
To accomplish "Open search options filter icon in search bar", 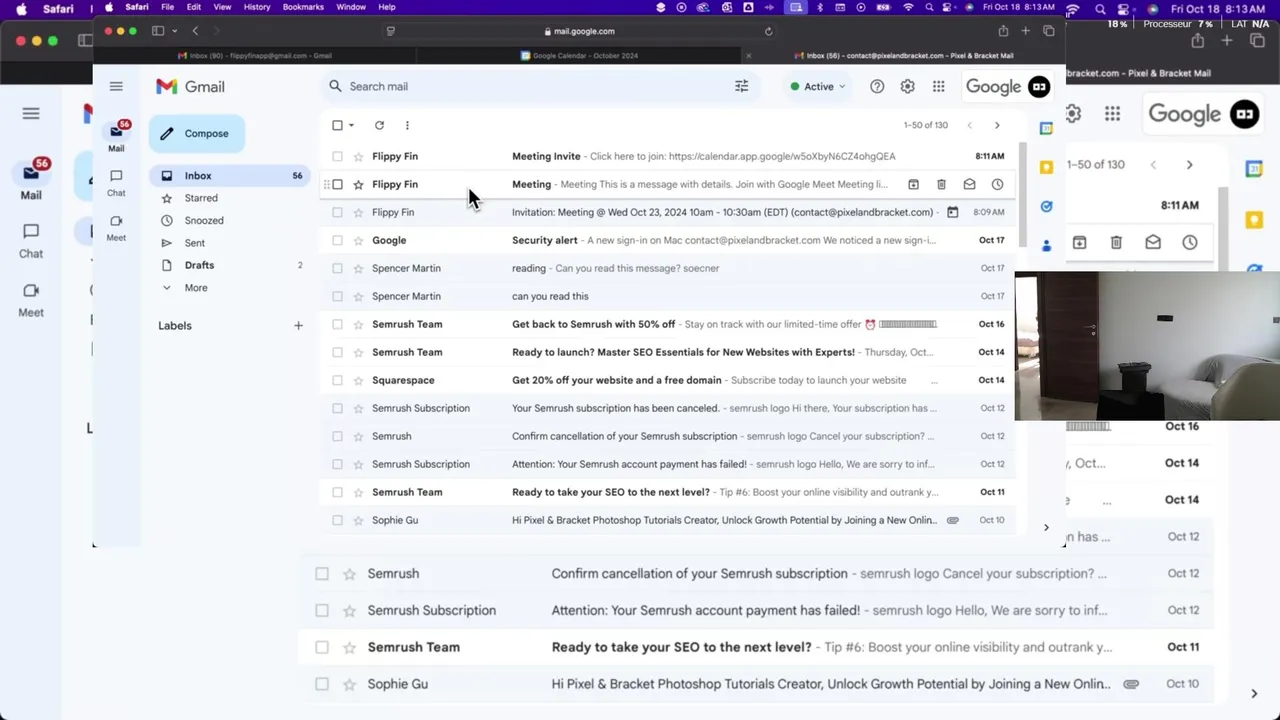I will (742, 86).
